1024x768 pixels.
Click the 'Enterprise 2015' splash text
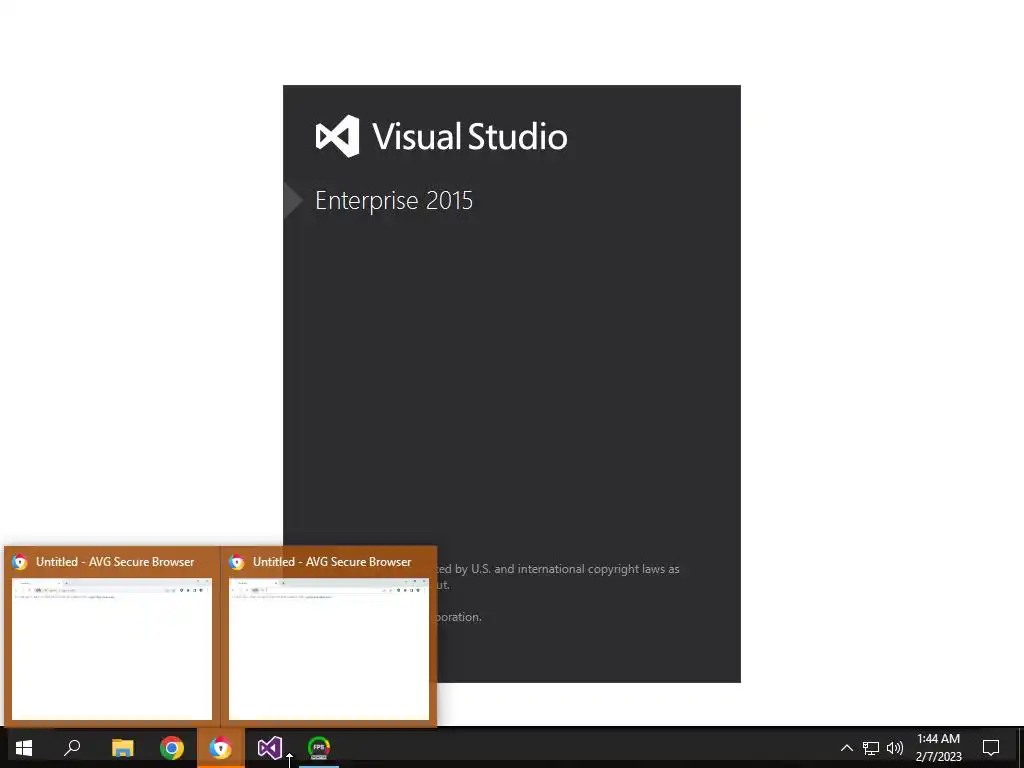[x=394, y=200]
